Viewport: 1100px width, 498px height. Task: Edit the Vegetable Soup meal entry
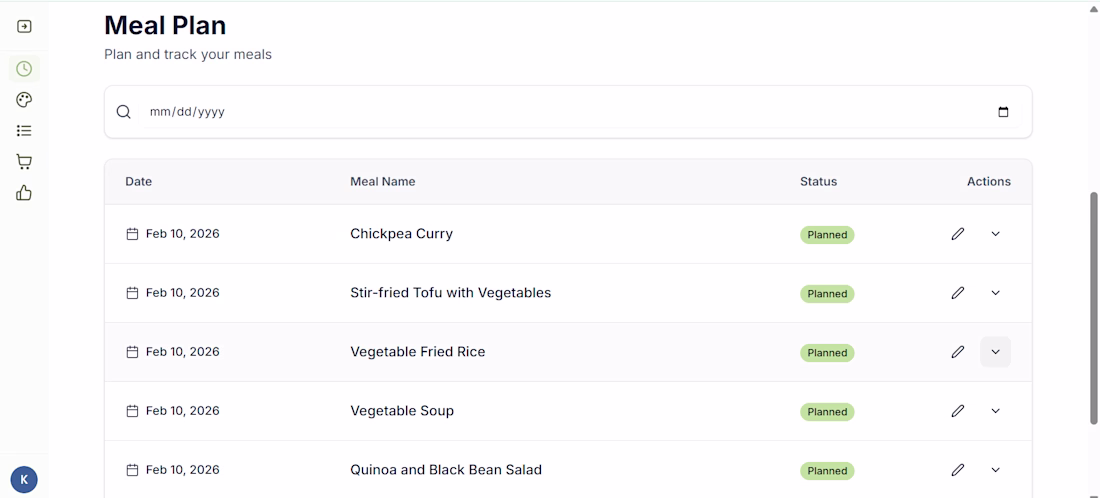[958, 411]
